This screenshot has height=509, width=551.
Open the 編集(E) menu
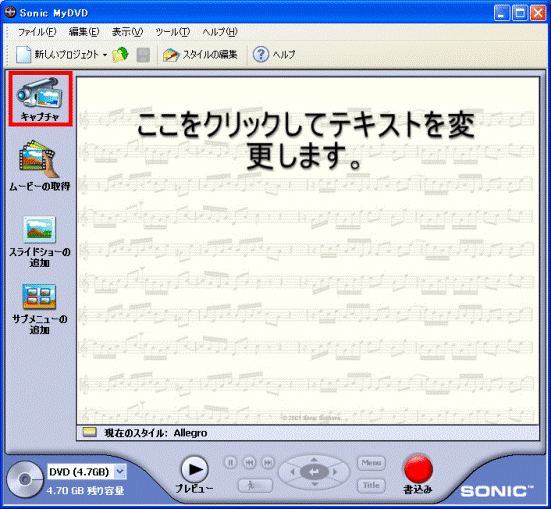click(84, 32)
